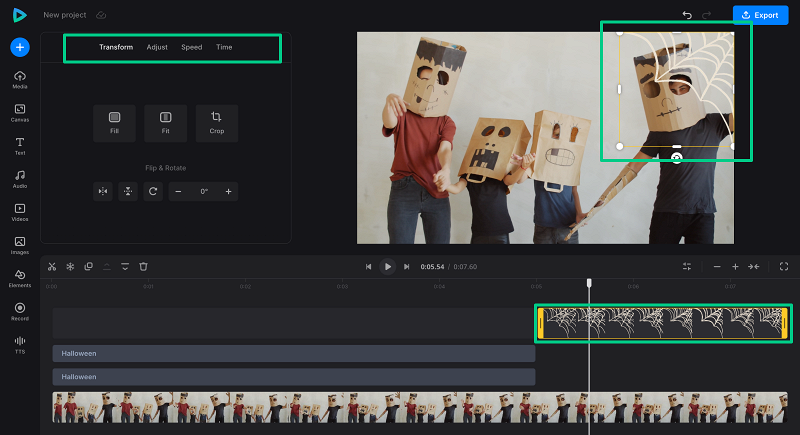
Task: Open the Media panel in sidebar
Action: click(x=20, y=80)
